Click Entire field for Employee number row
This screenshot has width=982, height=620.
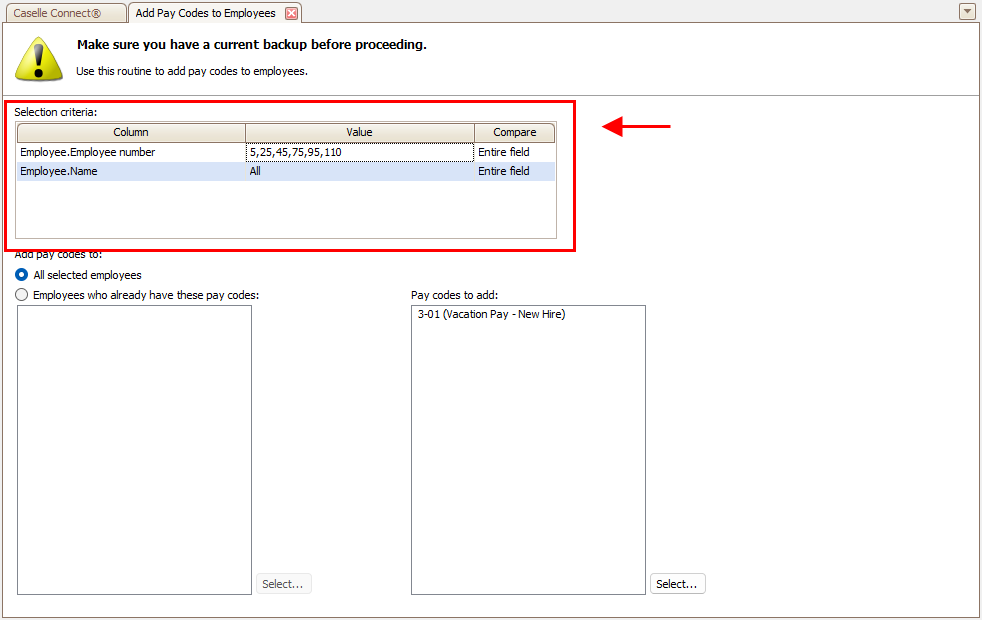[x=514, y=152]
